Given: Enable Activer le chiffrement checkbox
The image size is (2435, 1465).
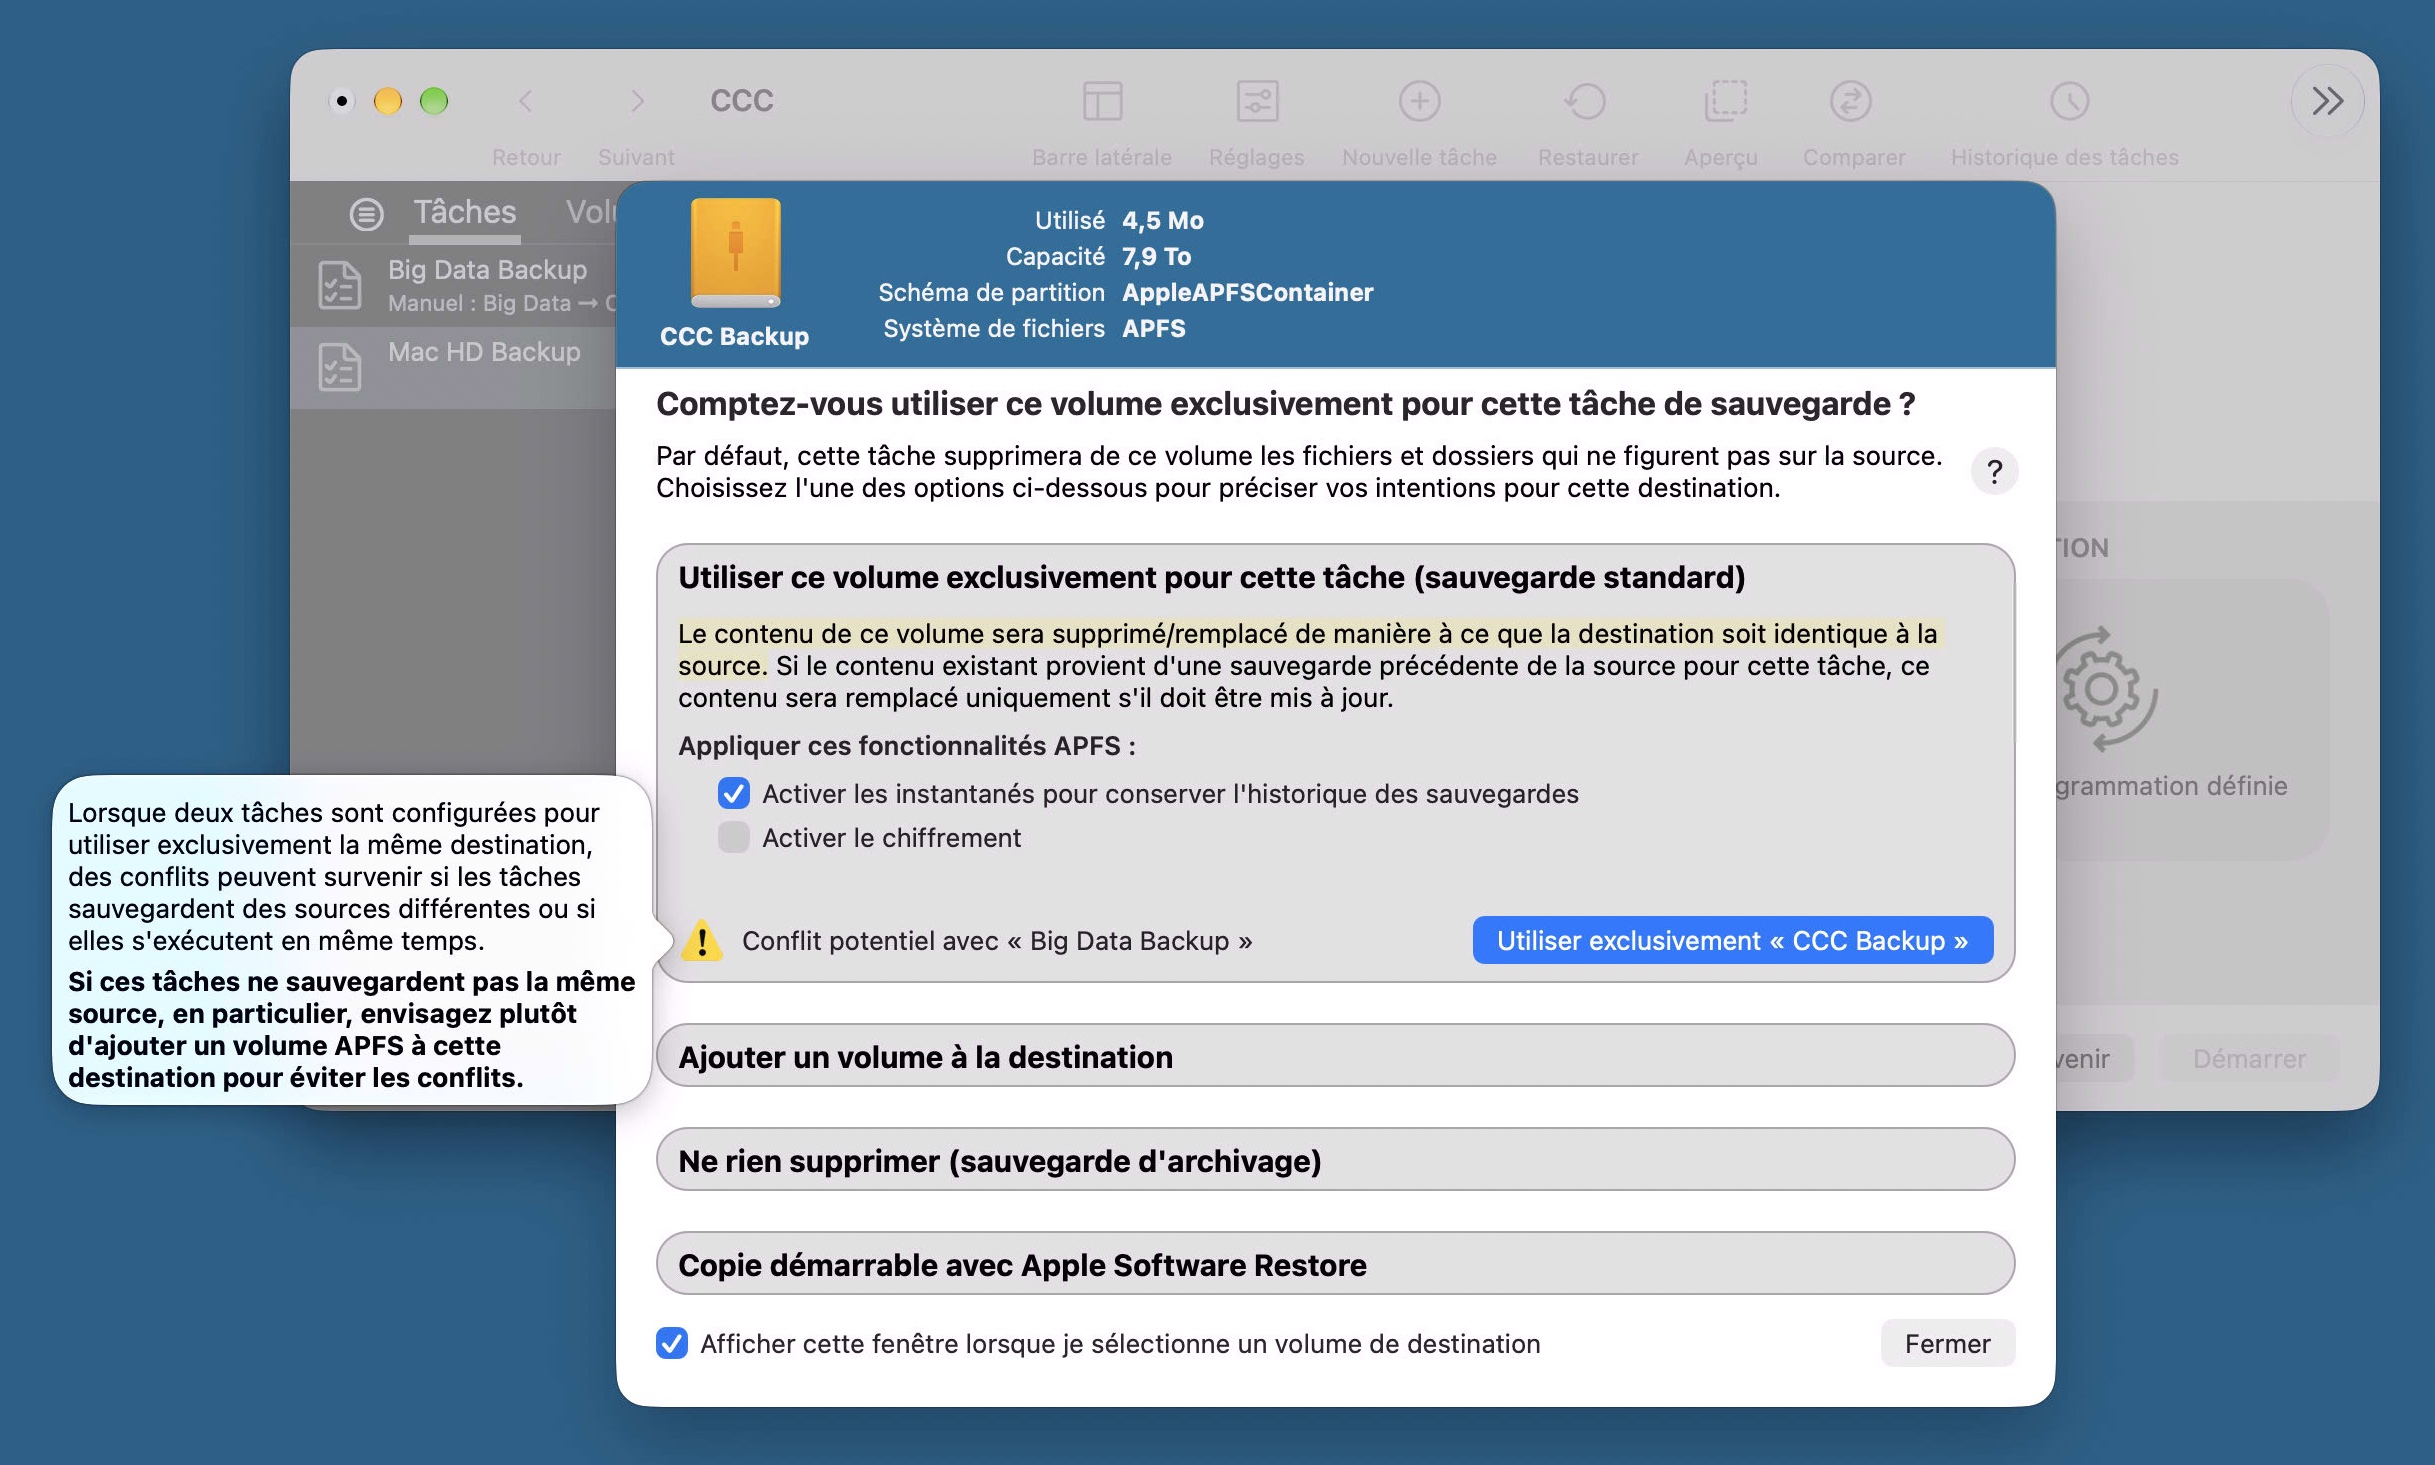Looking at the screenshot, I should (733, 837).
